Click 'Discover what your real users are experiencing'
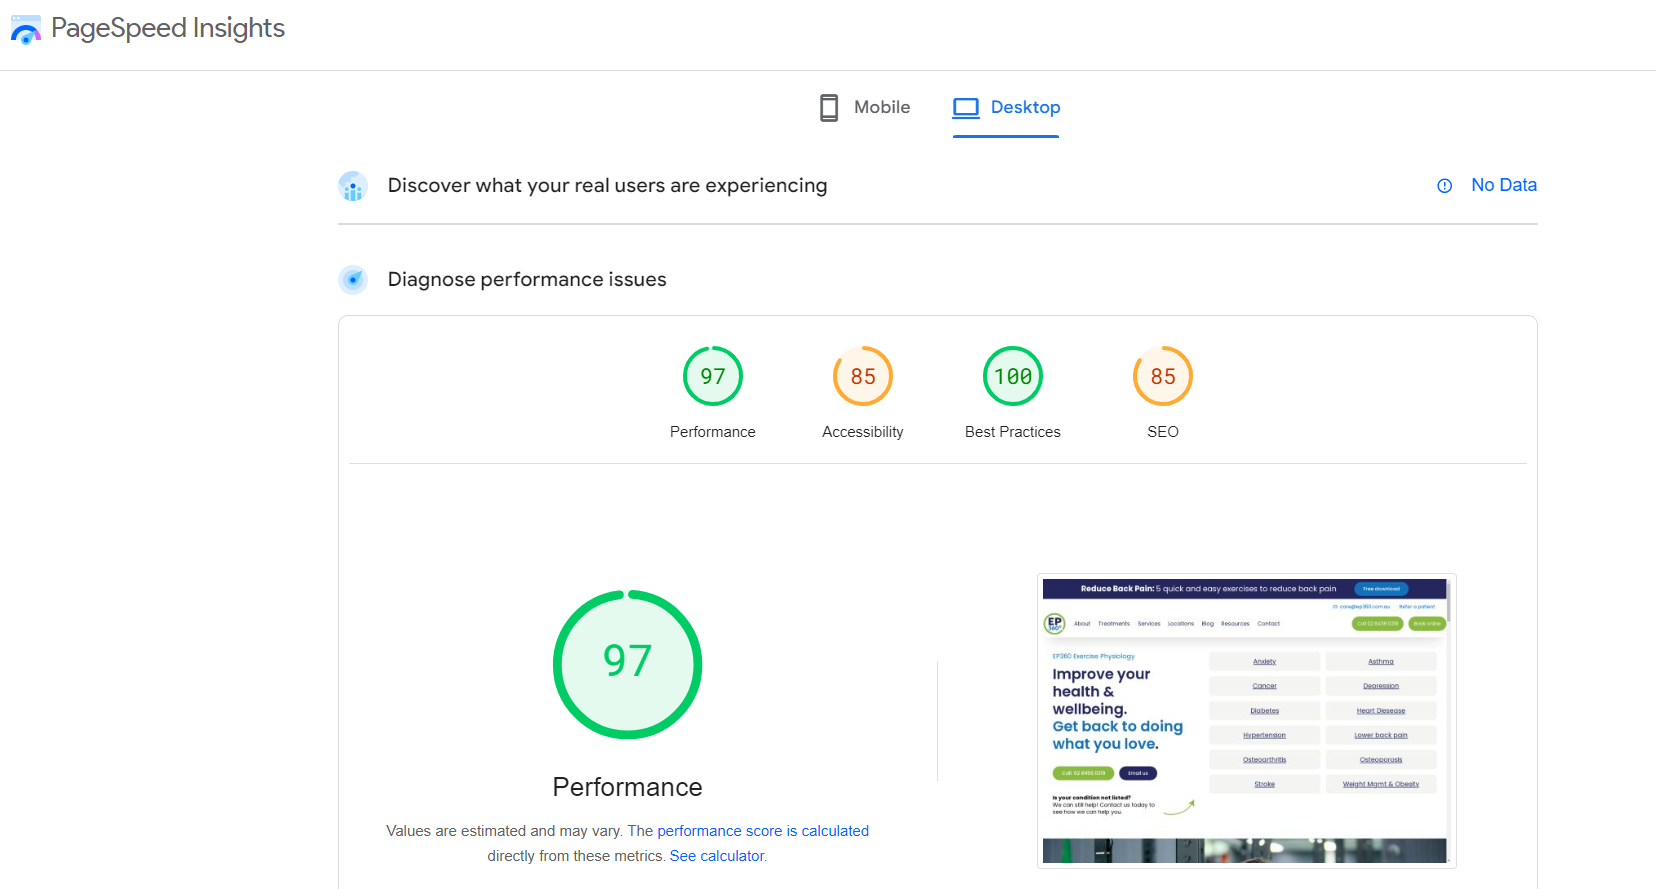This screenshot has height=889, width=1656. click(607, 185)
